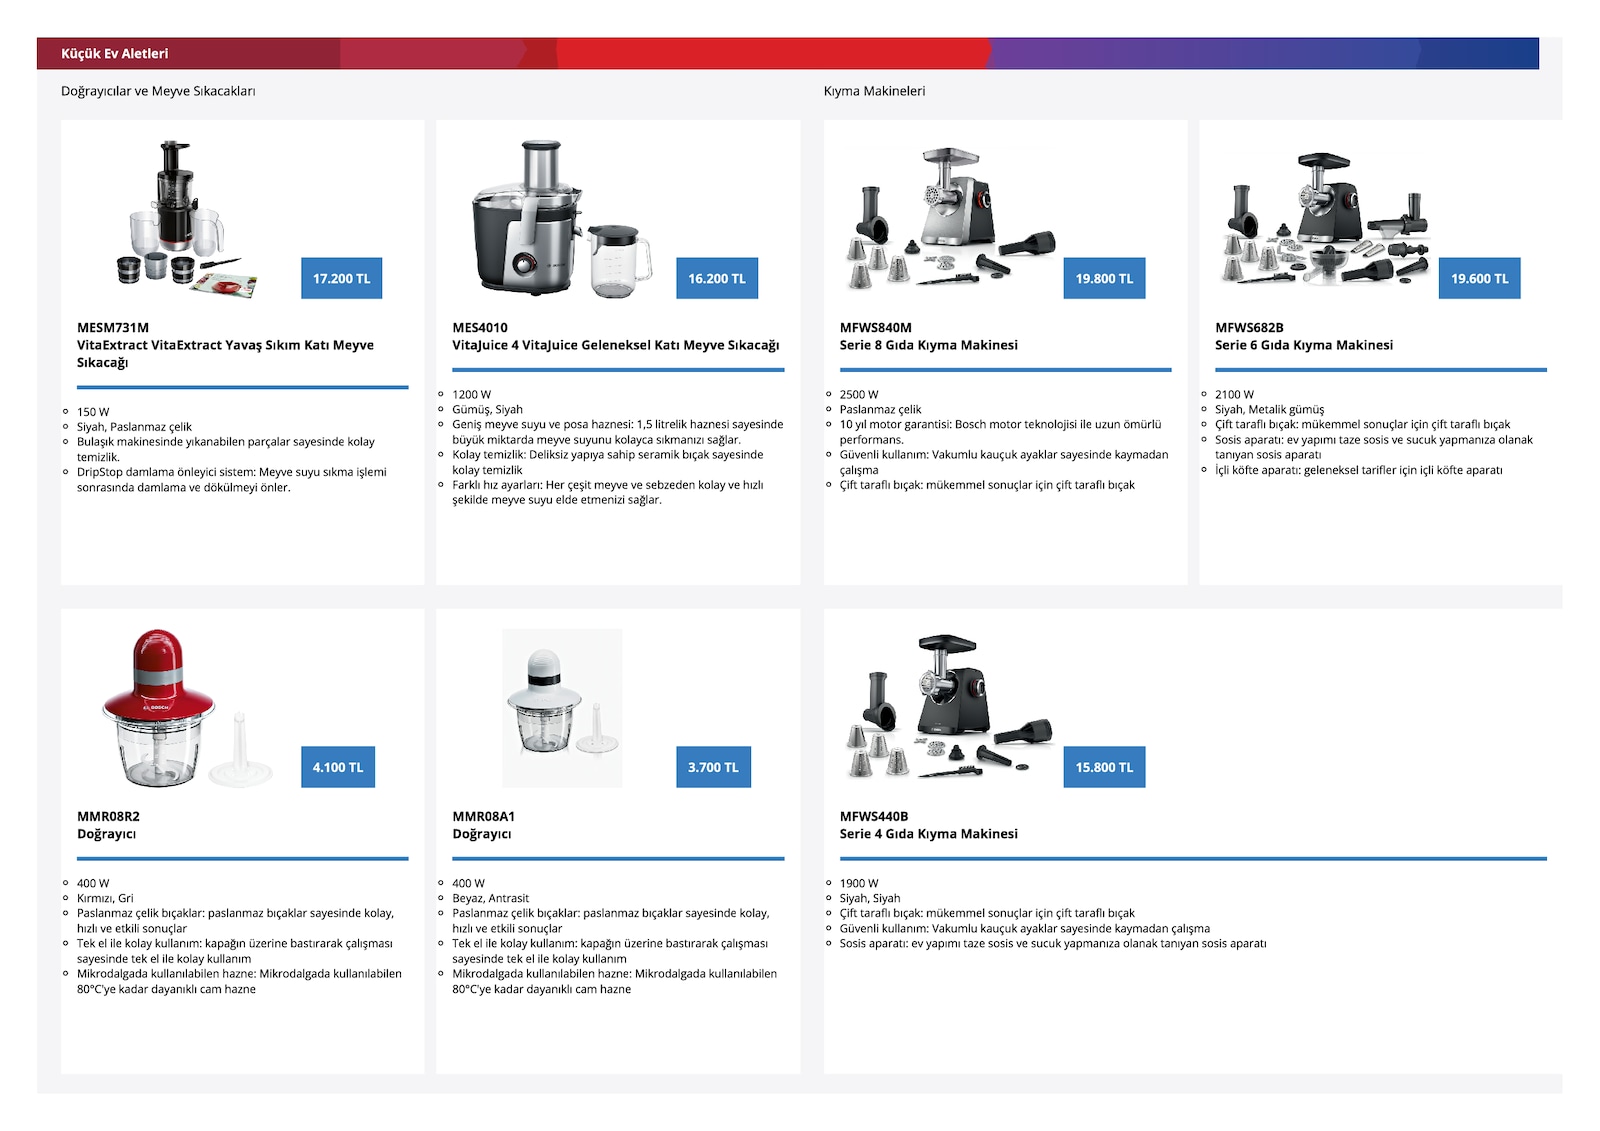Click the 10 yıl motor garantisi line
Image resolution: width=1600 pixels, height=1131 pixels.
click(1001, 432)
